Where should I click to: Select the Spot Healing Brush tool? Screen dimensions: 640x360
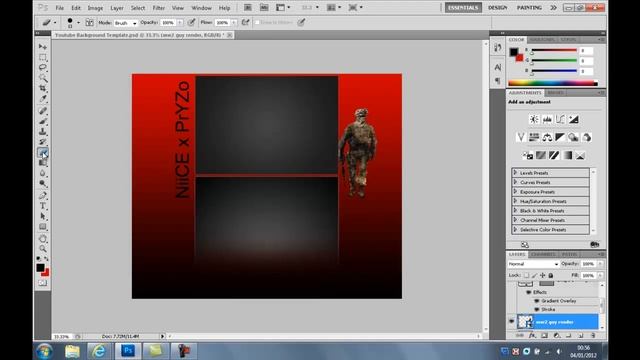[x=42, y=111]
